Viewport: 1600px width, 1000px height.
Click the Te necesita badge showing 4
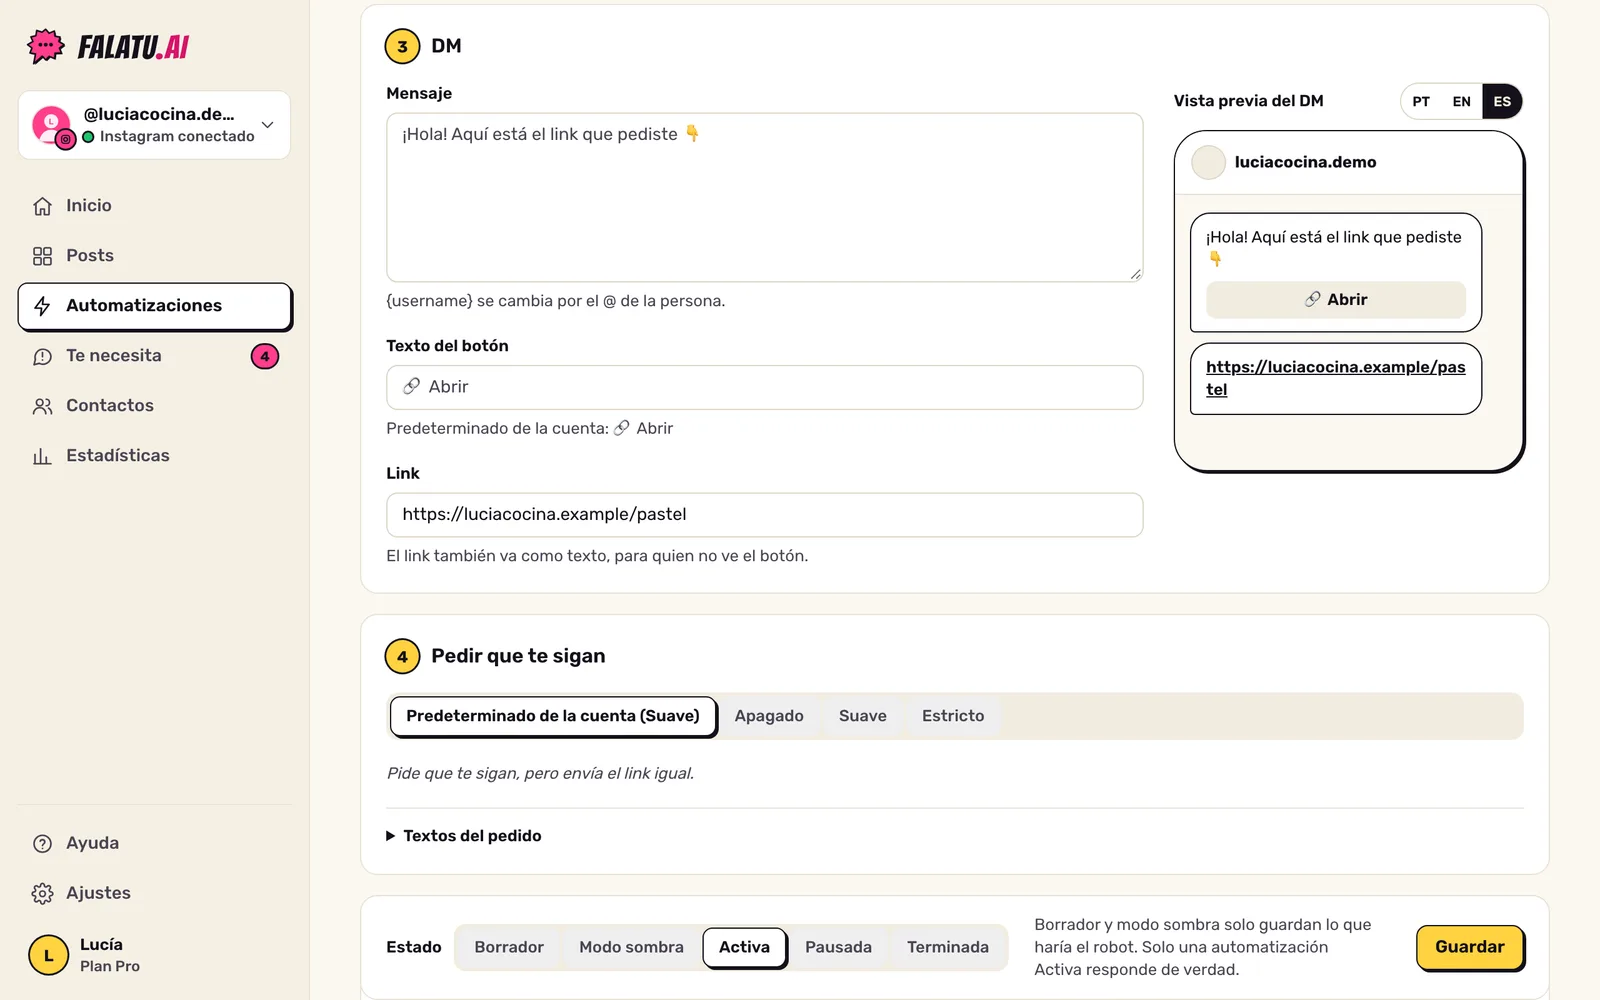point(265,356)
